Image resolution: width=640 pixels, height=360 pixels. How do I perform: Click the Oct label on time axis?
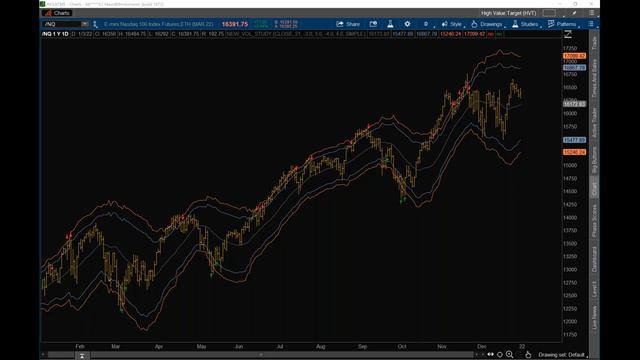(402, 346)
